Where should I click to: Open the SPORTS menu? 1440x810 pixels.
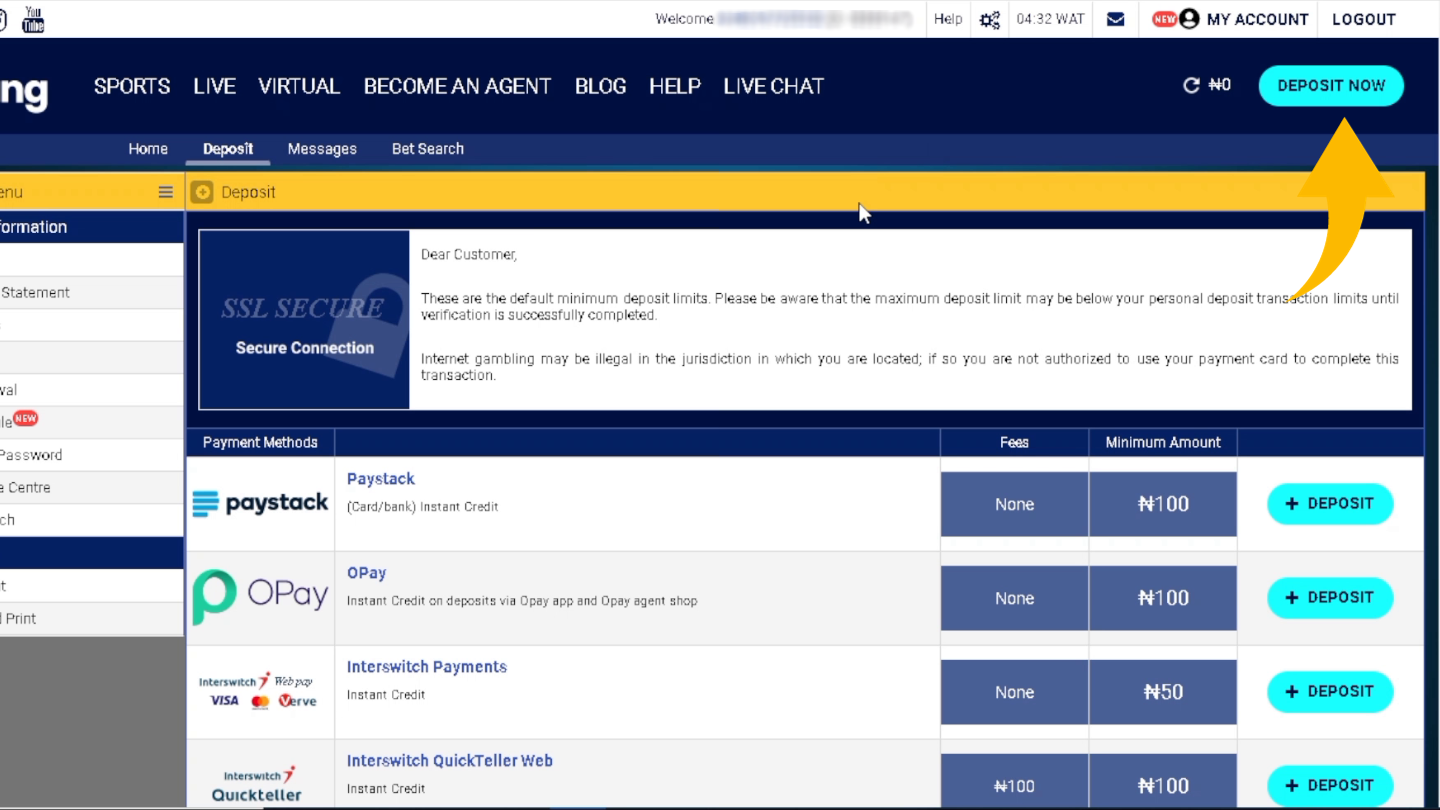[x=132, y=86]
